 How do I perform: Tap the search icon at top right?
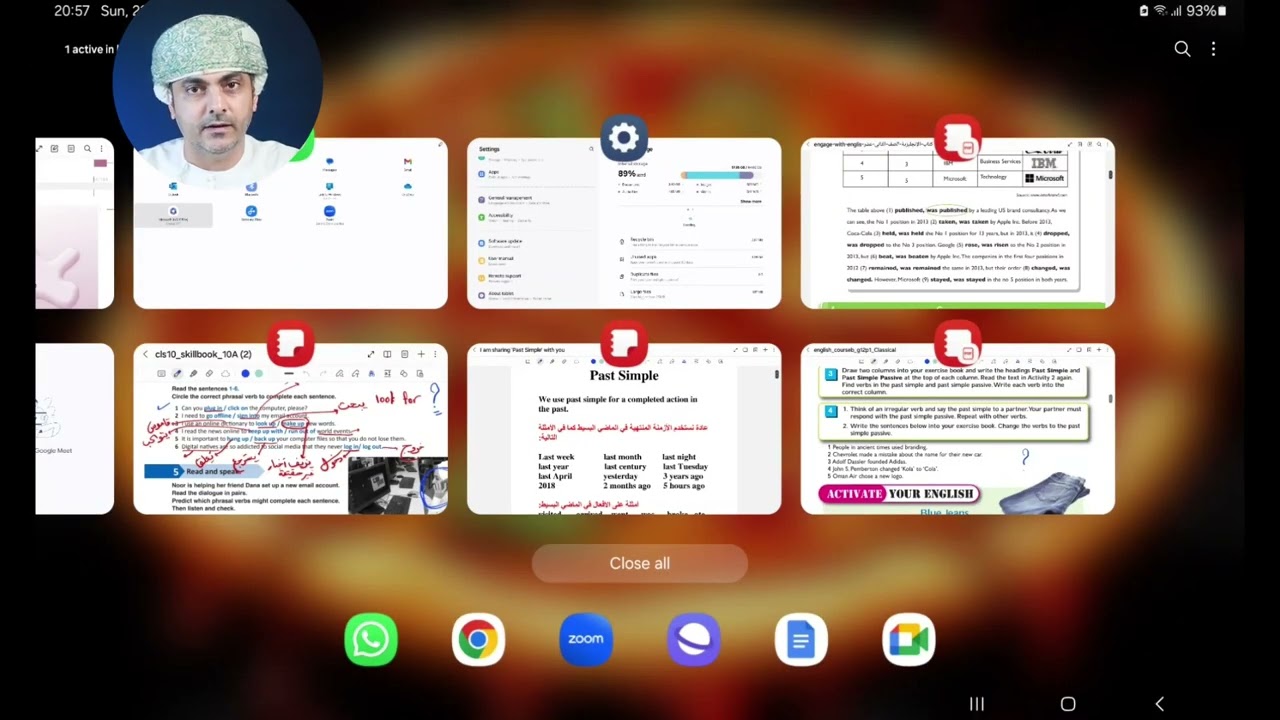pos(1182,49)
